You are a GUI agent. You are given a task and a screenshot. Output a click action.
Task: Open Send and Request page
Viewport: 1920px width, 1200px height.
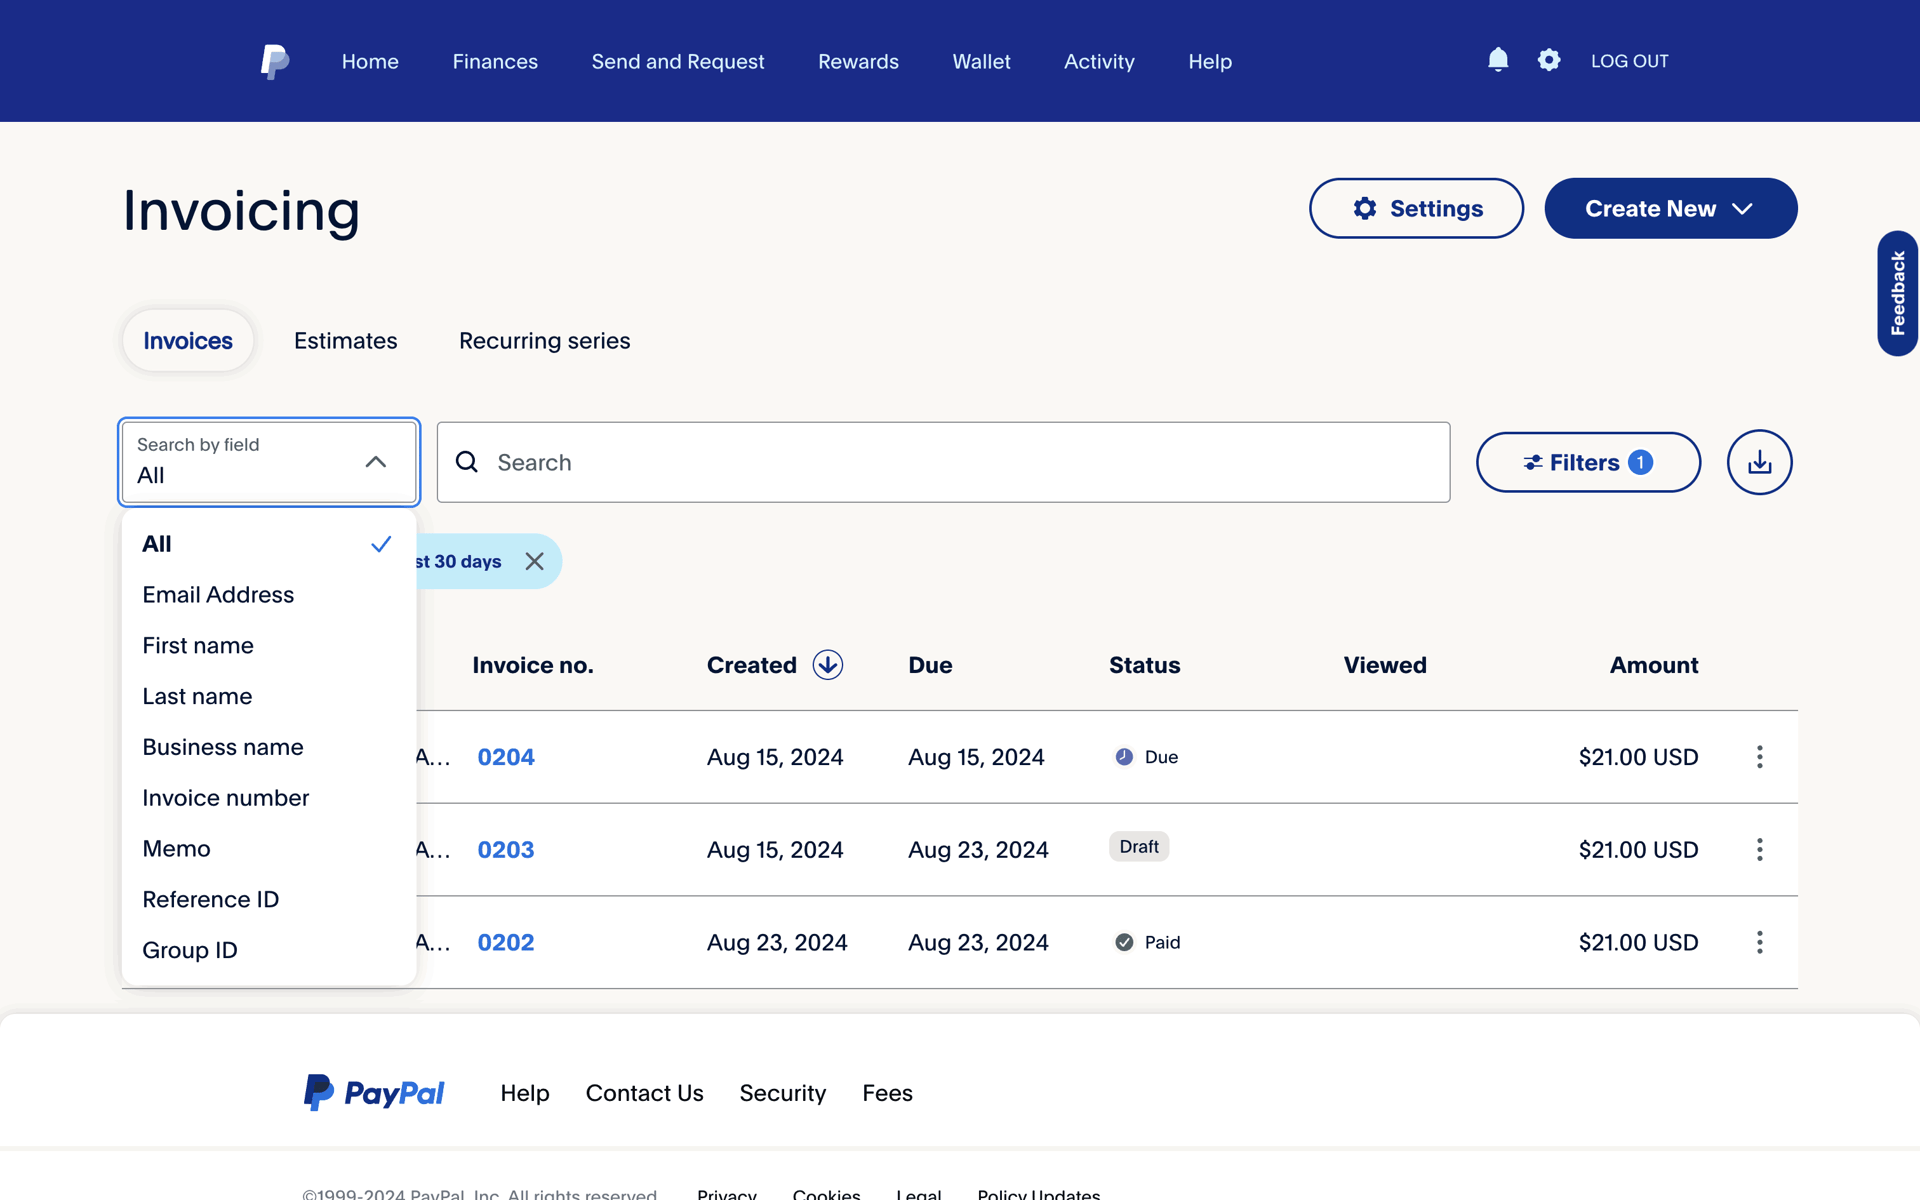click(x=678, y=61)
